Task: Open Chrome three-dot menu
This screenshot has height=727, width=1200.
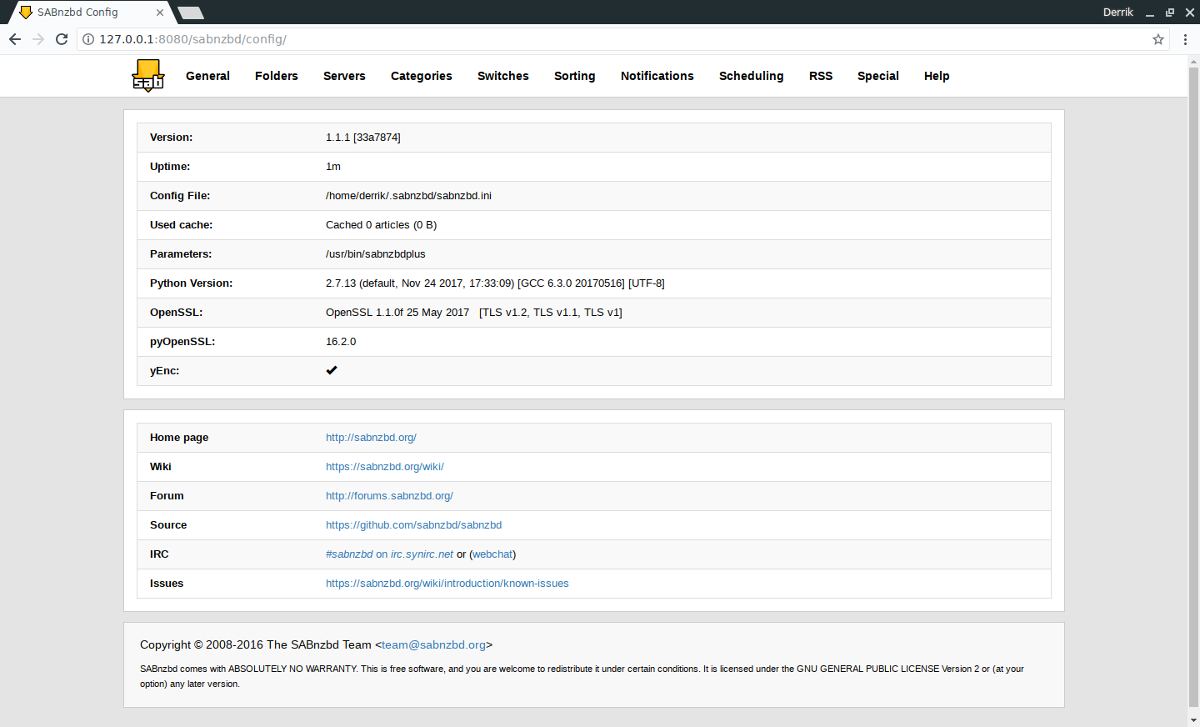Action: click(1185, 39)
